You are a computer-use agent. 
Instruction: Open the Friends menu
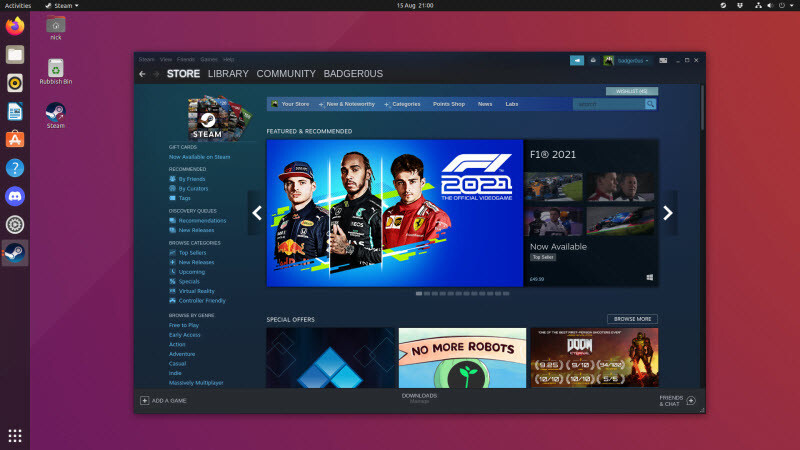186,60
